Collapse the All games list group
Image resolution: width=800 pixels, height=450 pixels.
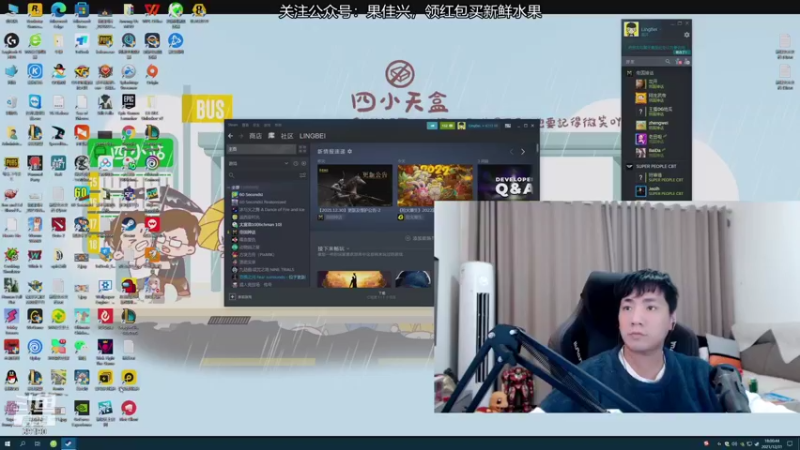click(229, 187)
